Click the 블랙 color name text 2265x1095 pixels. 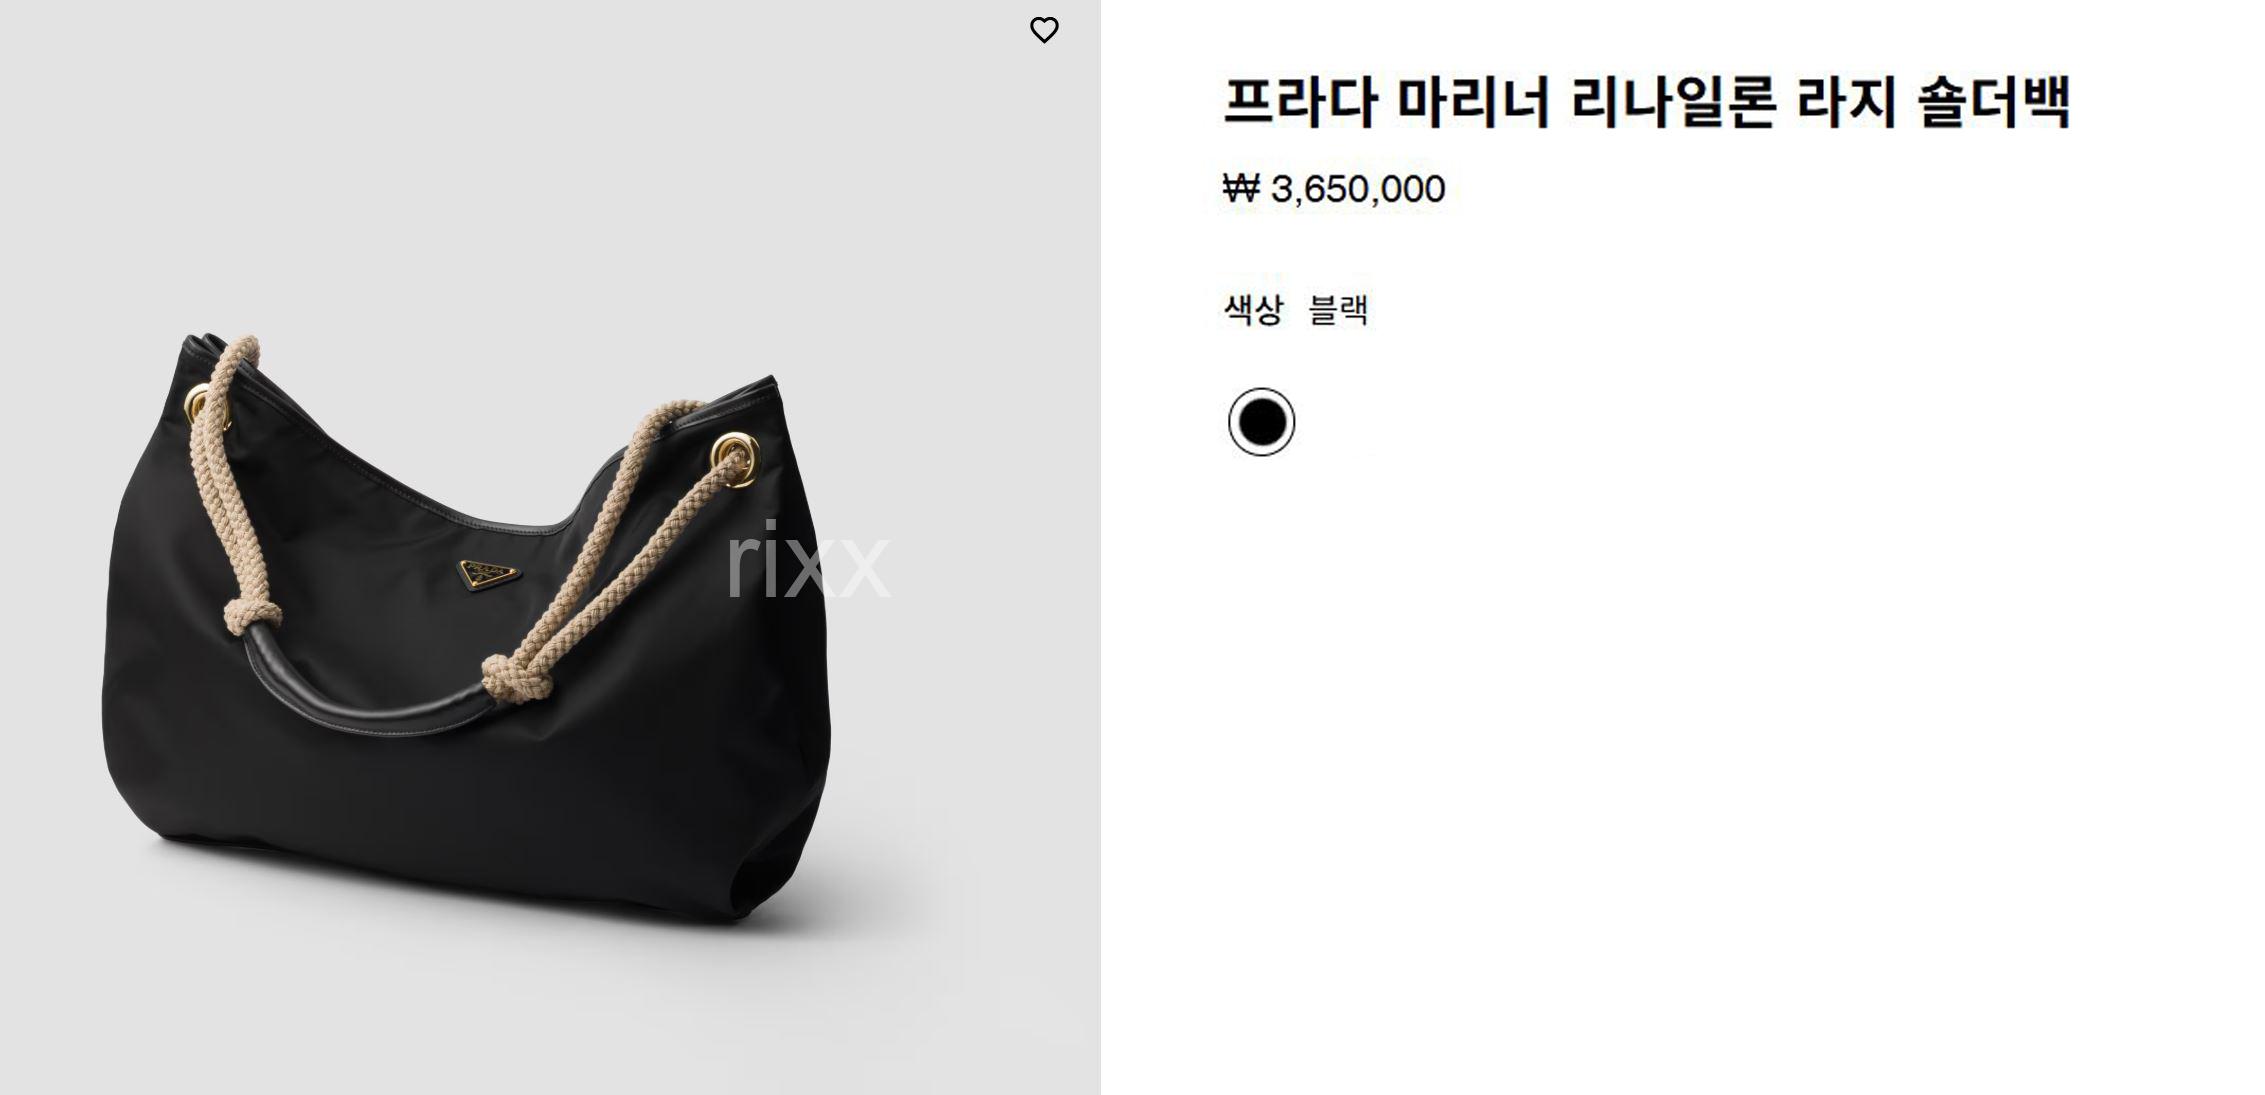tap(1338, 309)
